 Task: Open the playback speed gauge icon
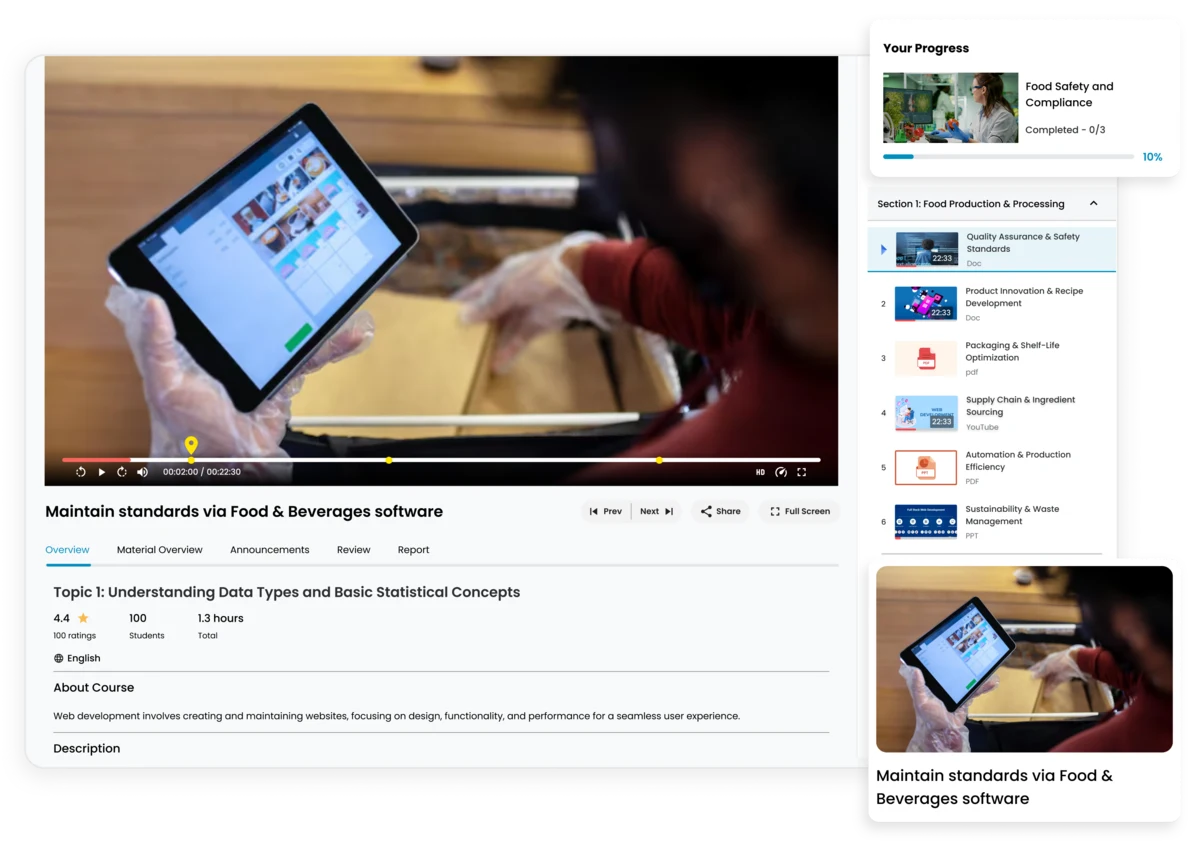click(781, 472)
